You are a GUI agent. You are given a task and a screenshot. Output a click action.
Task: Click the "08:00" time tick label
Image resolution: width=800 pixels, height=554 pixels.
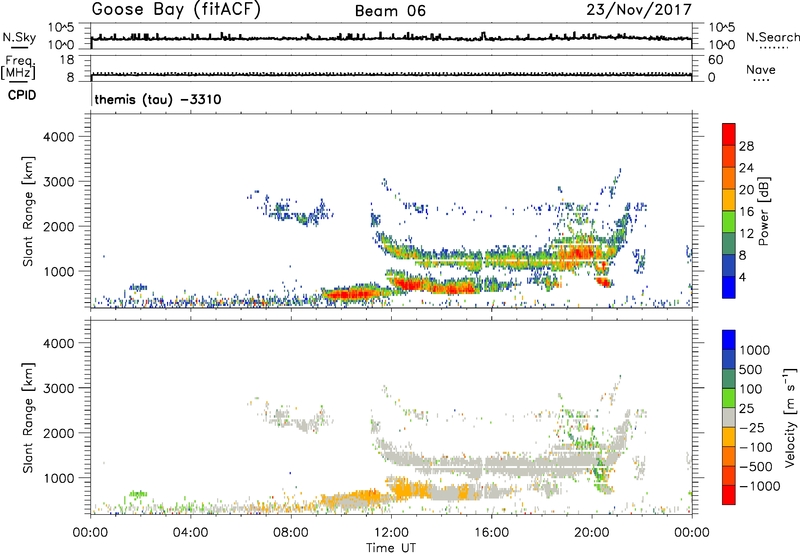(291, 533)
